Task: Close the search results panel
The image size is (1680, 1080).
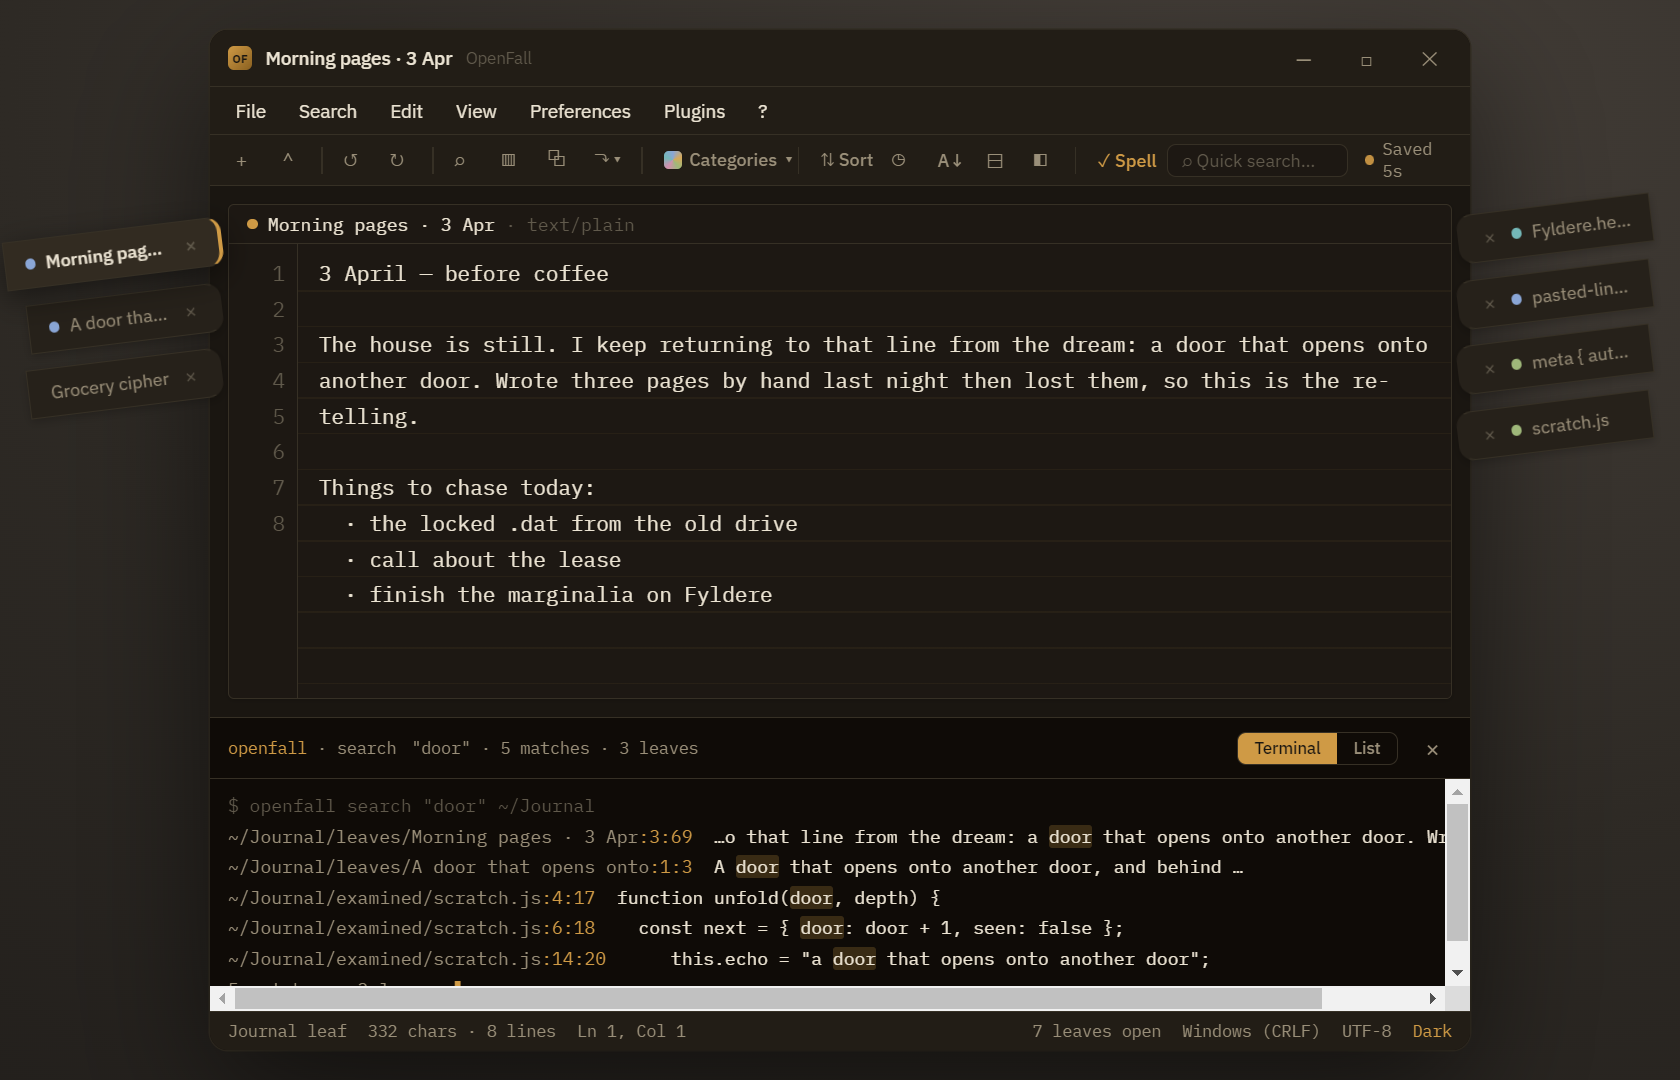Action: point(1432,749)
